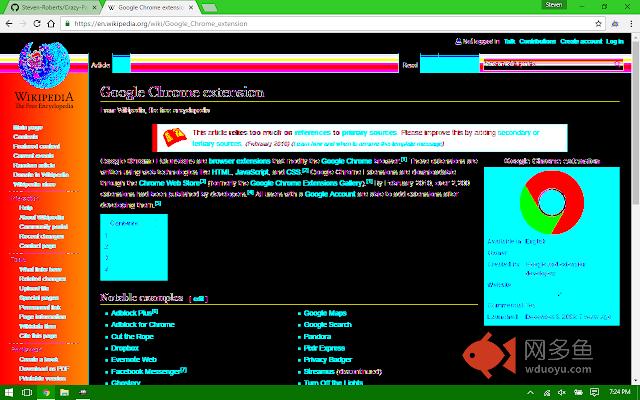Open the Cut the Rope link

click(x=132, y=336)
